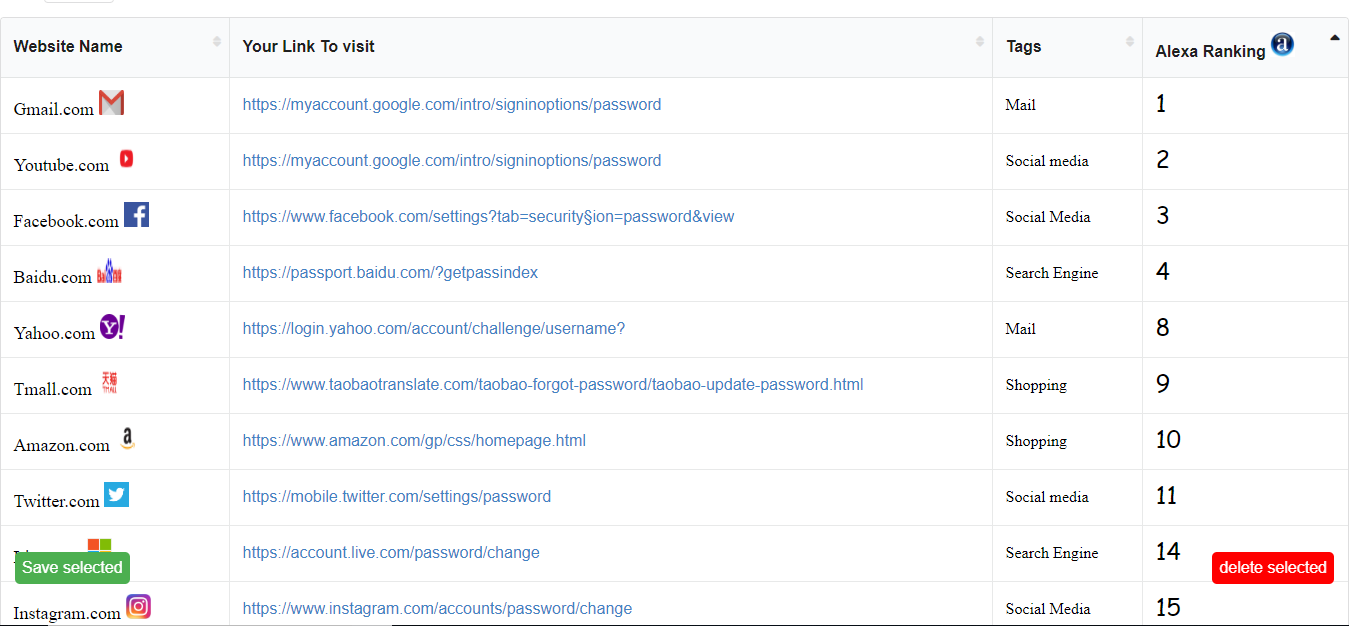Viewport: 1349px width, 626px height.
Task: Select the Twitter.com website name
Action: (57, 501)
